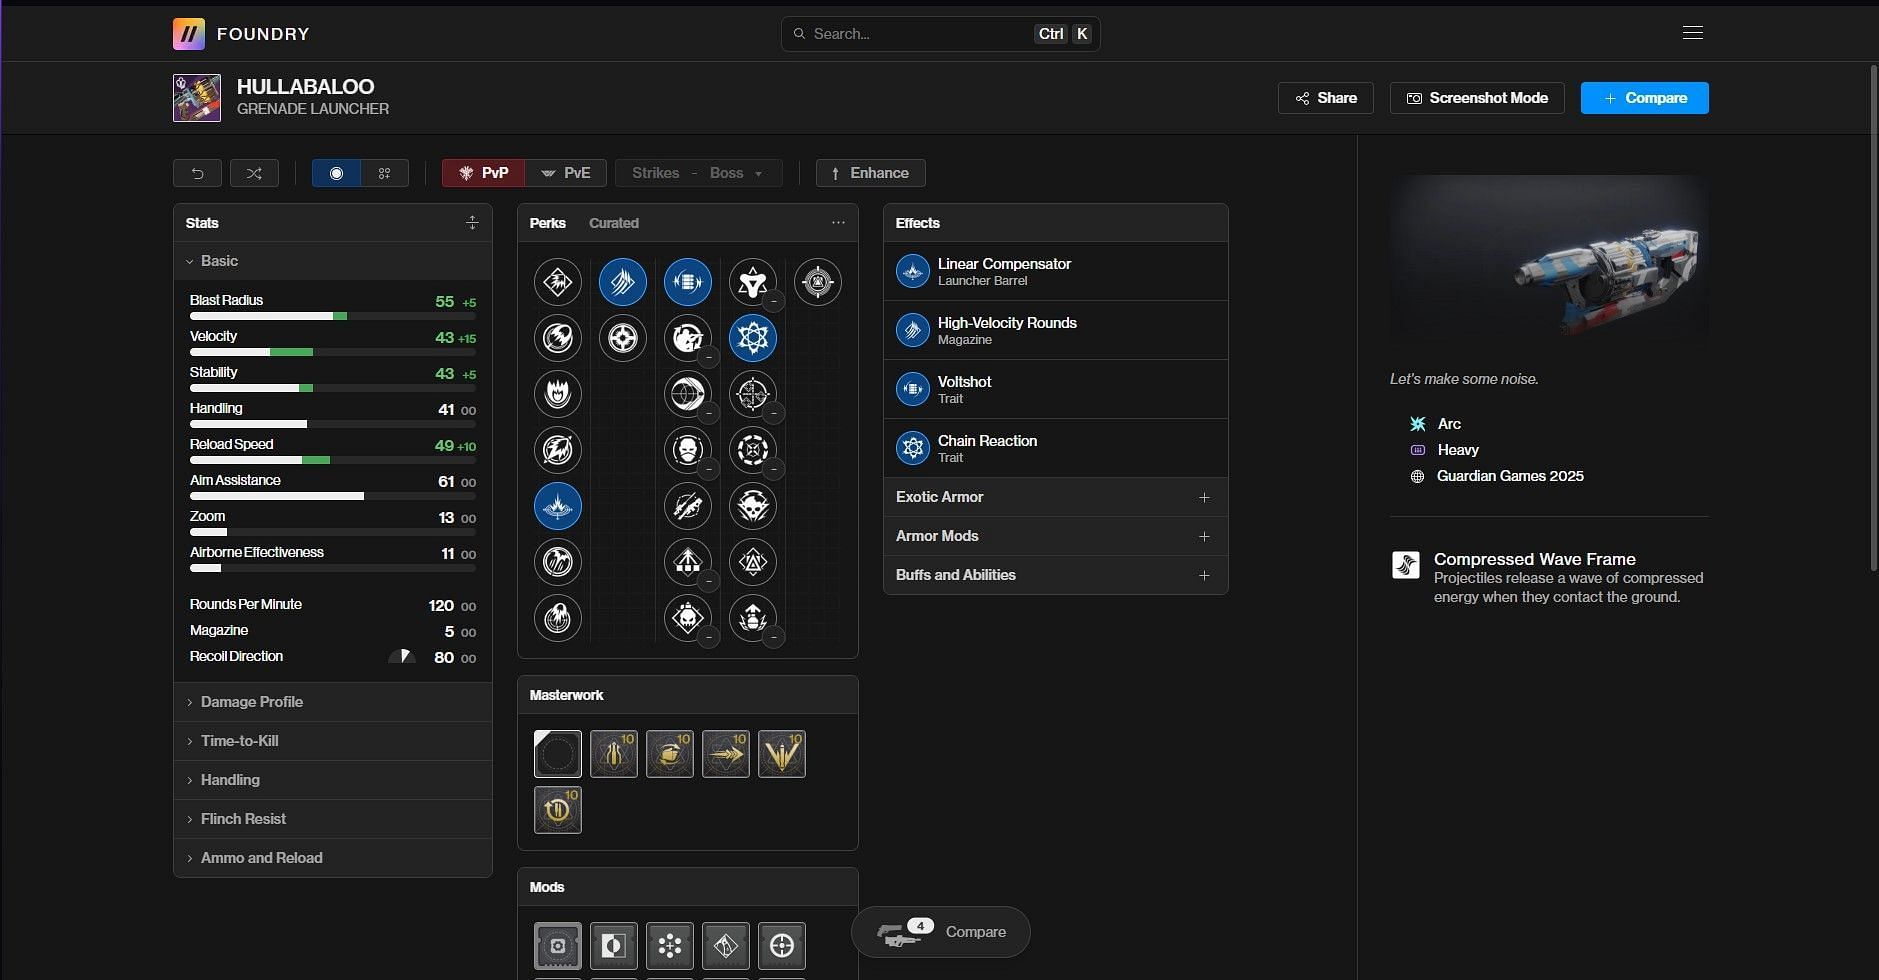Switch to the Curated tab
1879x980 pixels.
tap(613, 223)
